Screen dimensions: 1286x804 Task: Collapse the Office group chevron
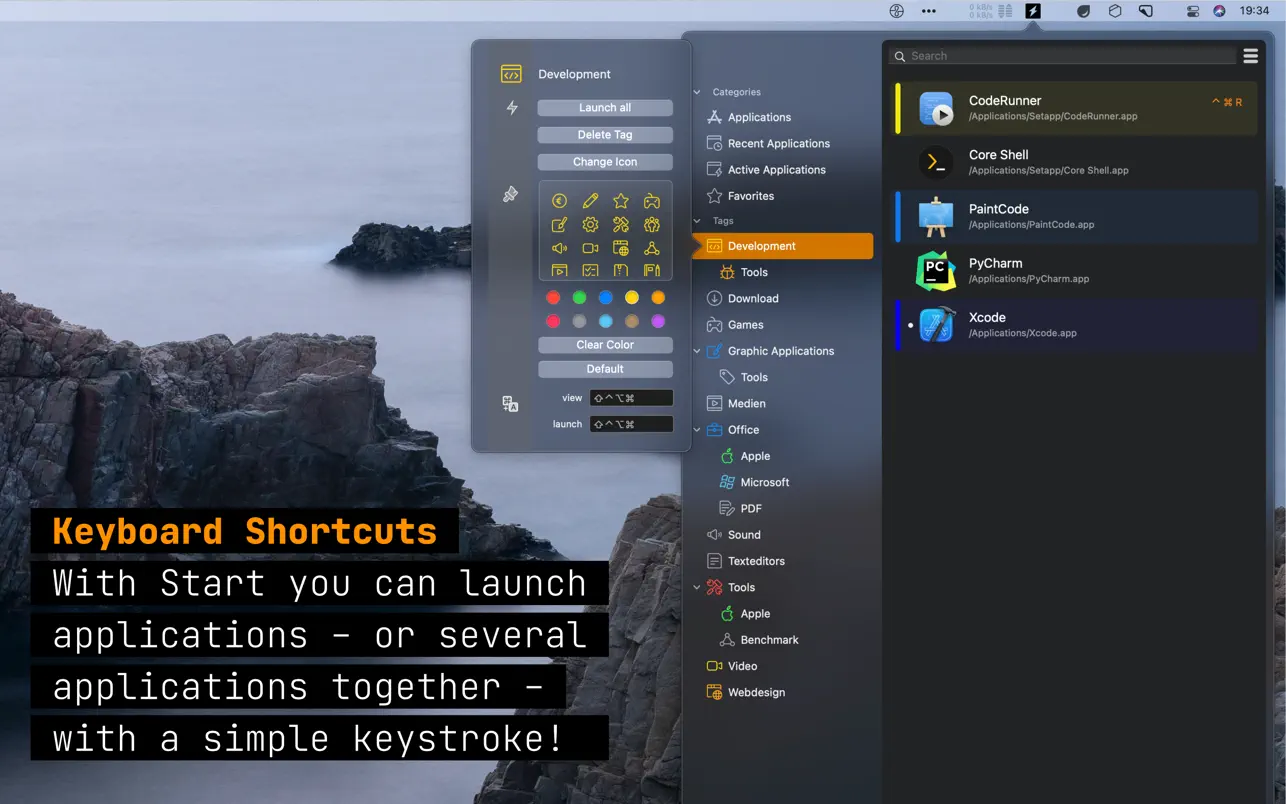click(x=696, y=429)
